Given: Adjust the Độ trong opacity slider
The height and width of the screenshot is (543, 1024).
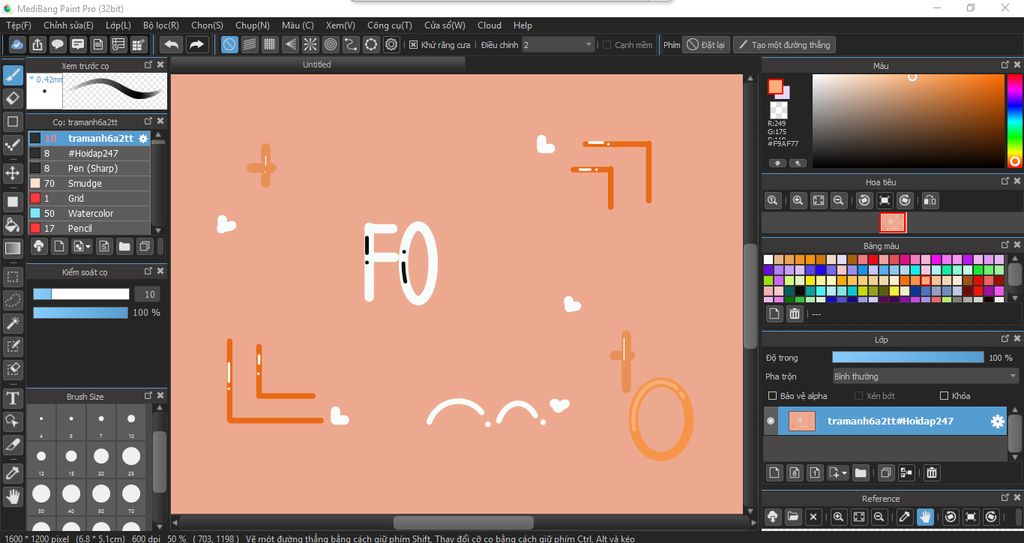Looking at the screenshot, I should click(x=907, y=357).
